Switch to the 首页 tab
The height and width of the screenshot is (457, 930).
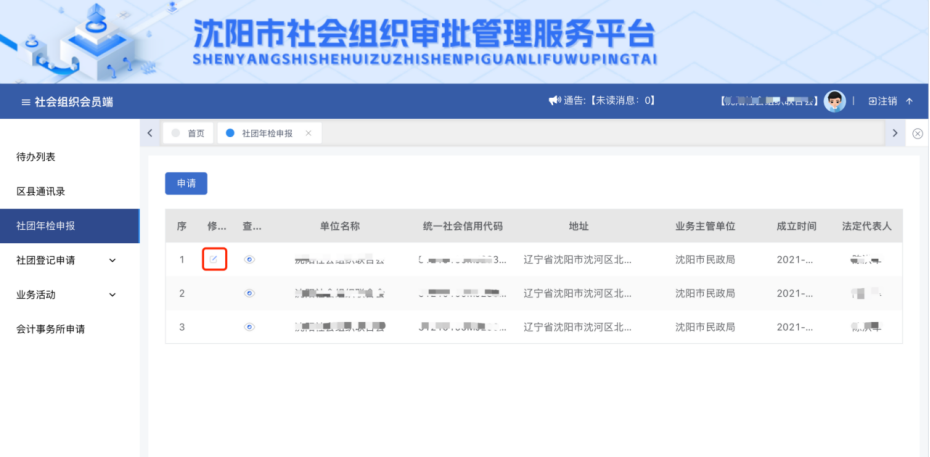[x=189, y=133]
